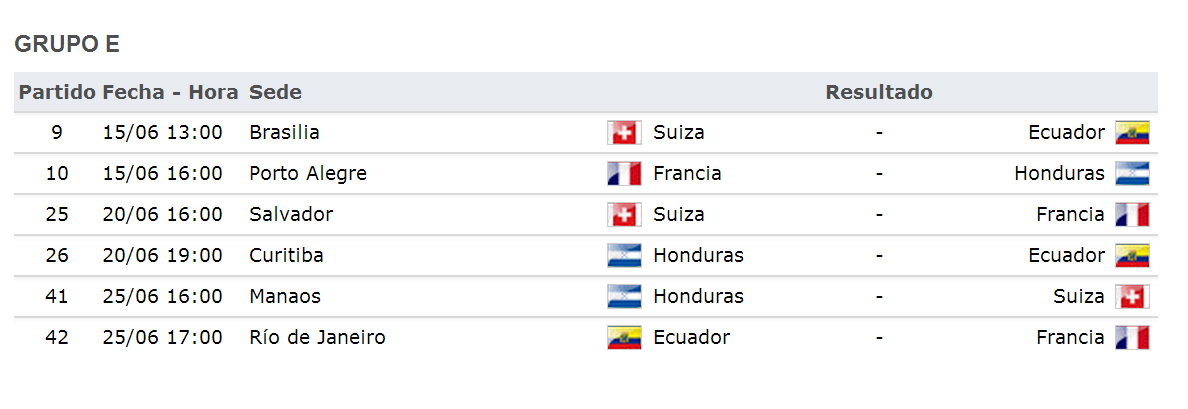Click Switzerland flag in match 9 row

tap(624, 133)
